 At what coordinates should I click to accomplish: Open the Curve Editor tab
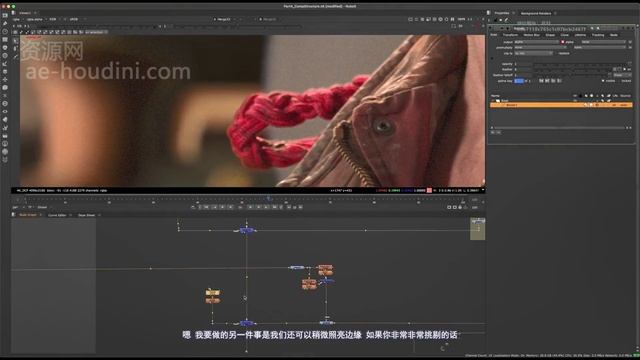pos(57,215)
